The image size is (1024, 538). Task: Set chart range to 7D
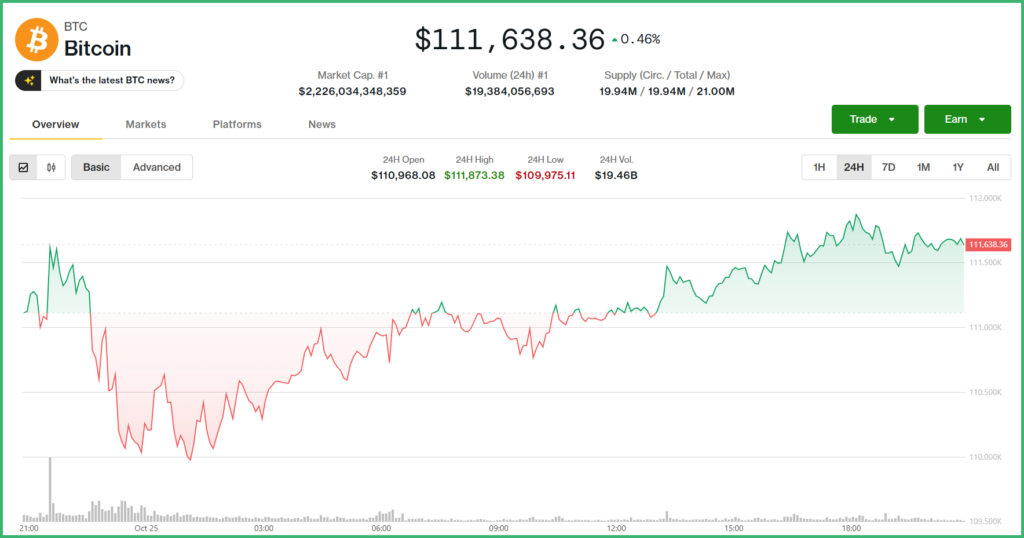tap(888, 167)
